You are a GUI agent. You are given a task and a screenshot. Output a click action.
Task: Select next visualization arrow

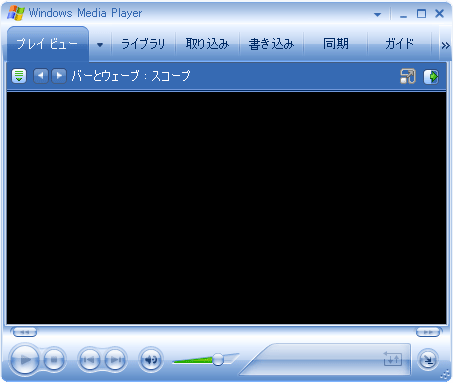[59, 76]
